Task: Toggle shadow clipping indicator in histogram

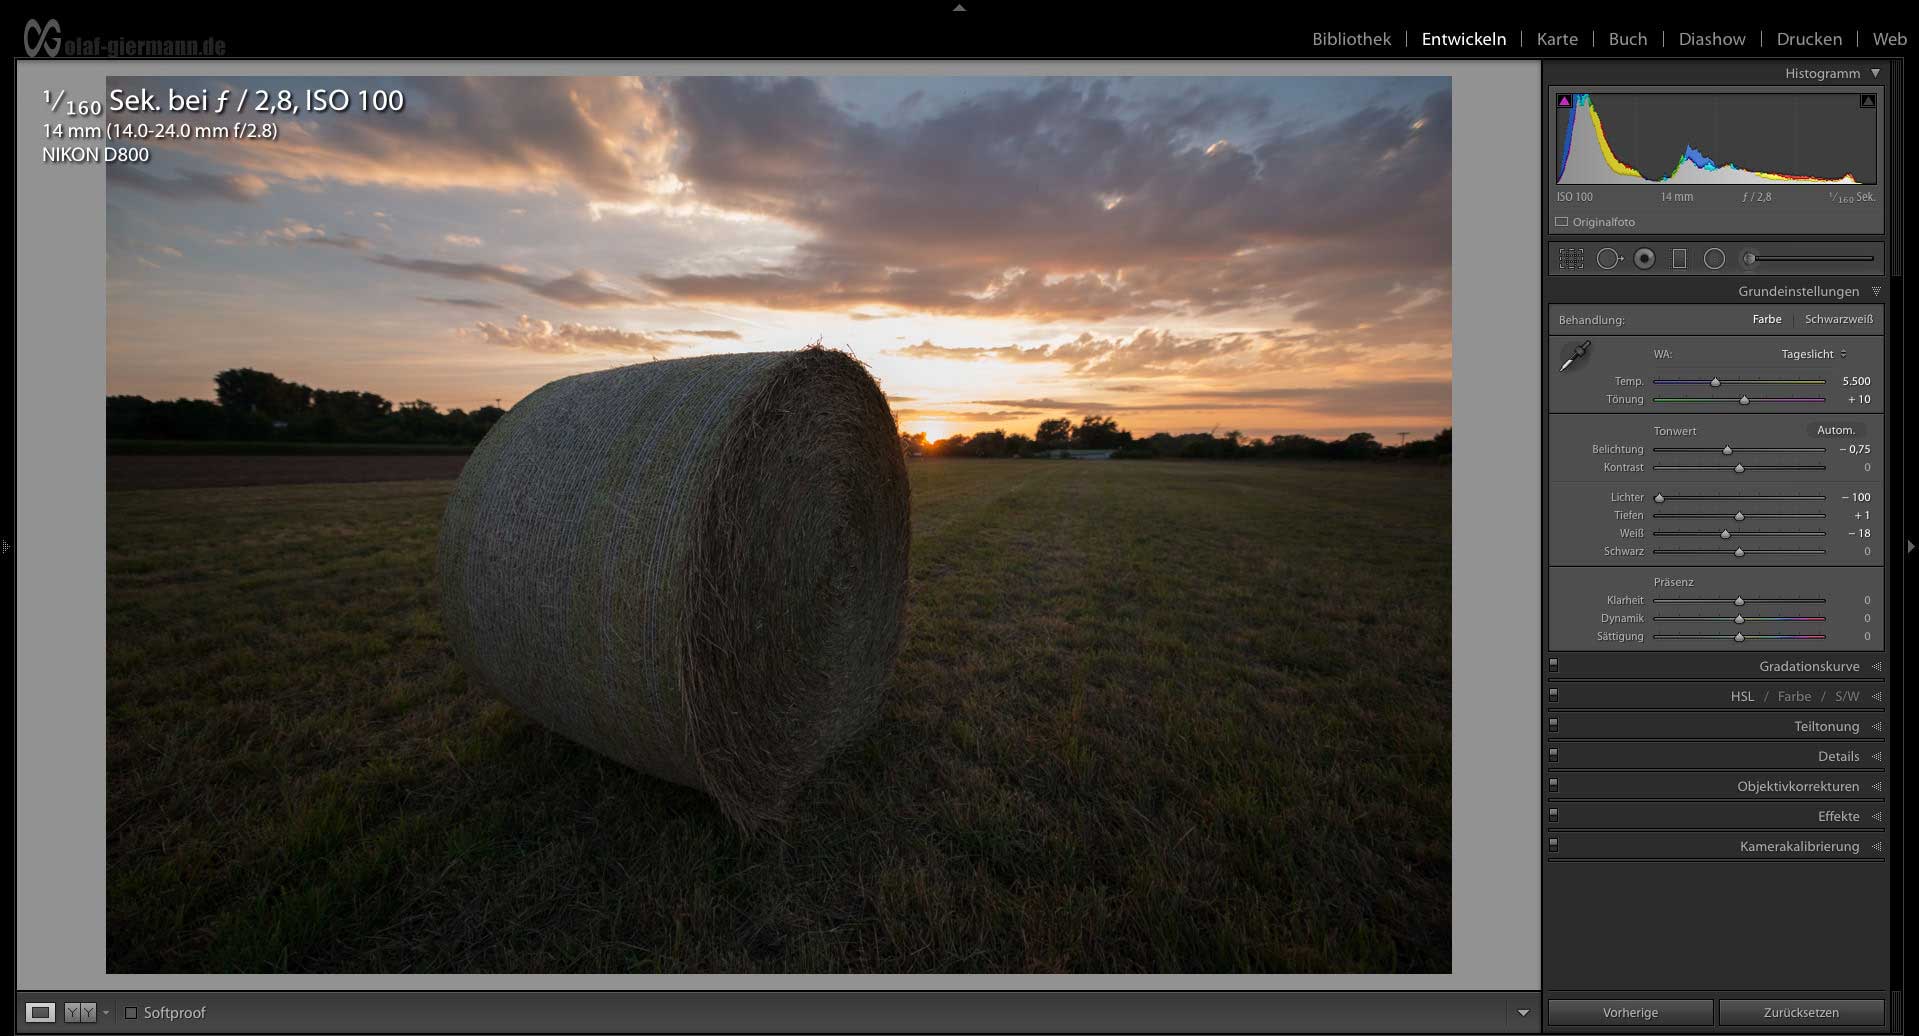Action: pos(1564,101)
